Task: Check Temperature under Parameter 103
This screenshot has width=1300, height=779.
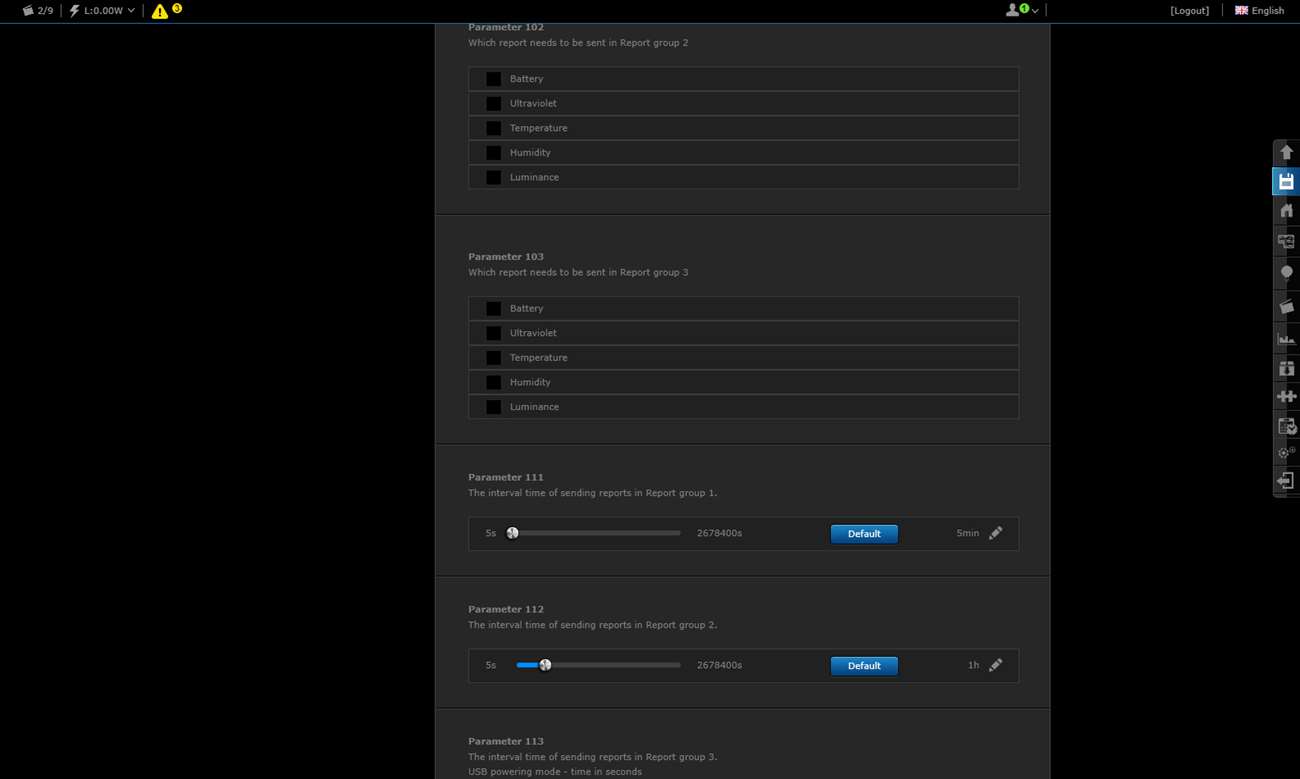Action: pos(494,358)
